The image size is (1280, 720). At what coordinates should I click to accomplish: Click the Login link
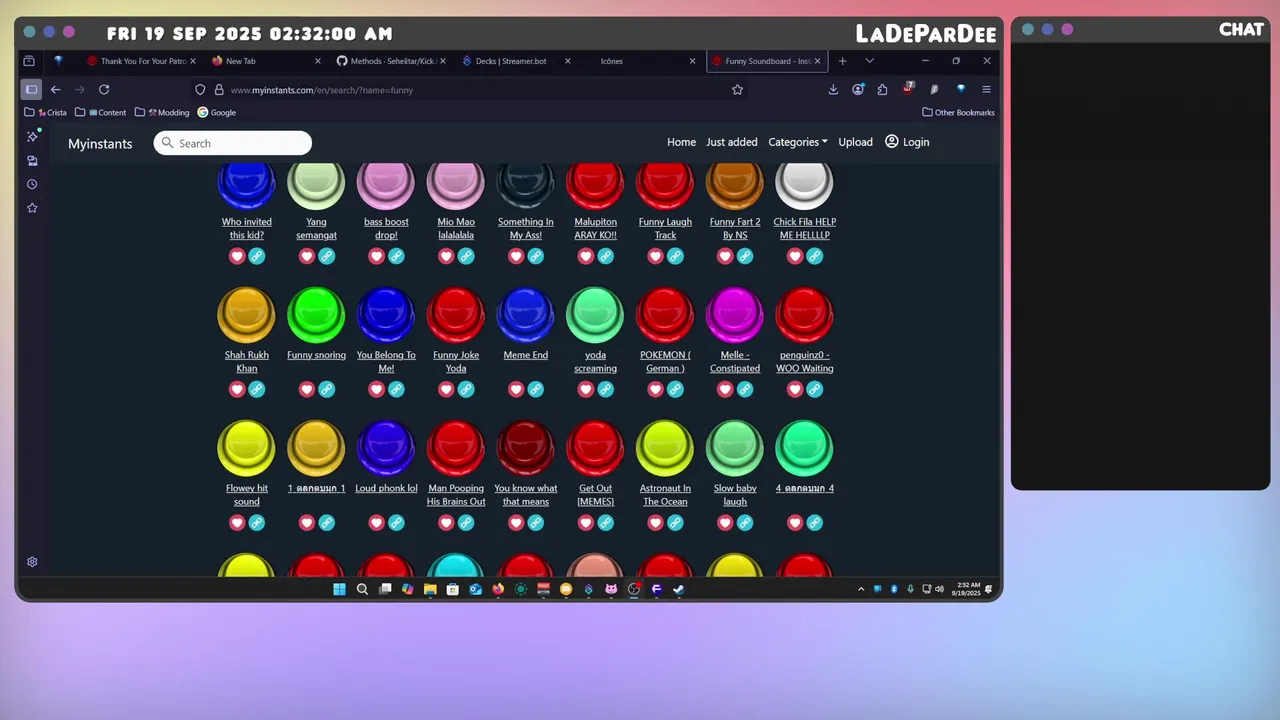click(907, 142)
